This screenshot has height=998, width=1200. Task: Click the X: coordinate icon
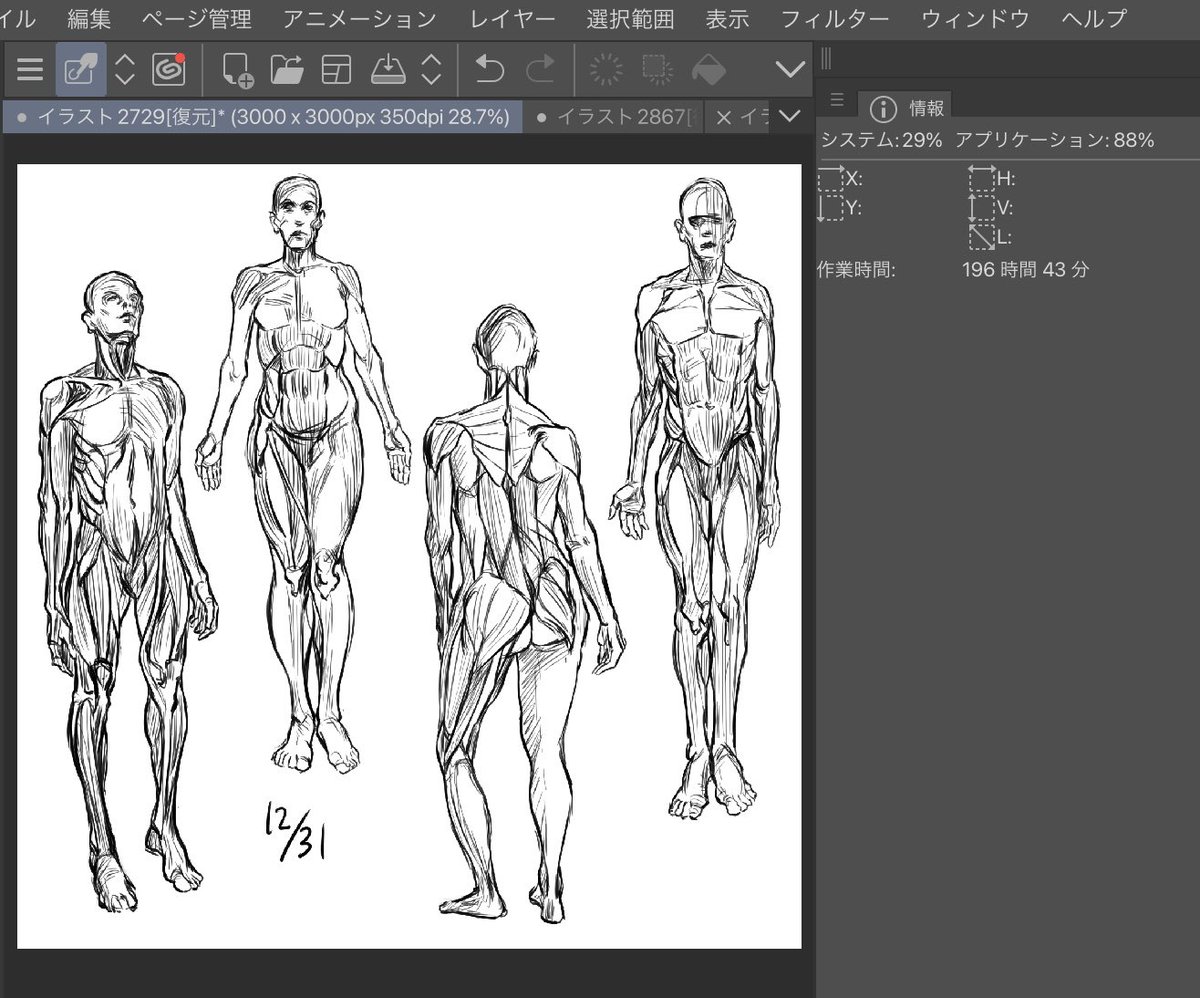pyautogui.click(x=831, y=178)
